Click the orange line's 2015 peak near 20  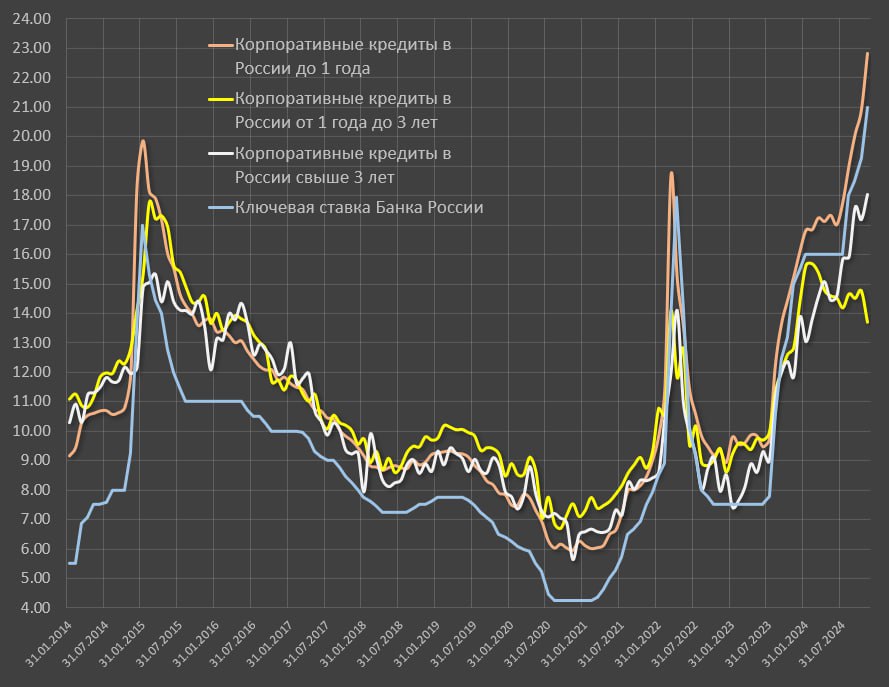pyautogui.click(x=143, y=141)
